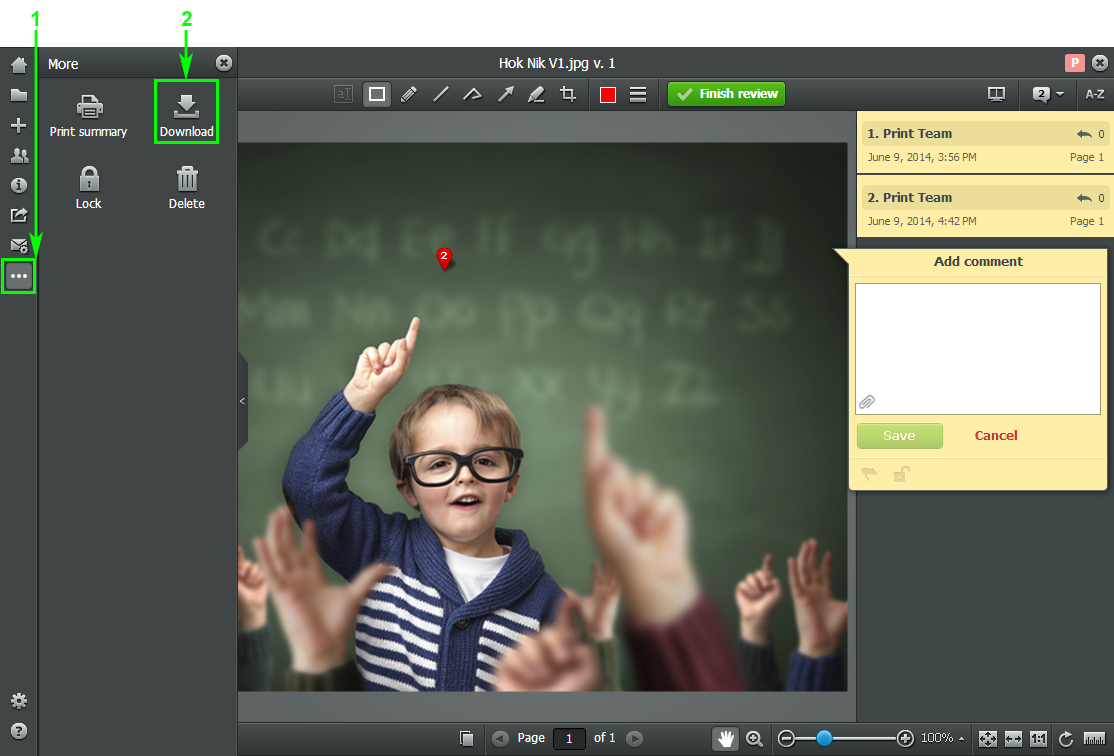The width and height of the screenshot is (1114, 756).
Task: Select the text annotation tool
Action: point(343,94)
